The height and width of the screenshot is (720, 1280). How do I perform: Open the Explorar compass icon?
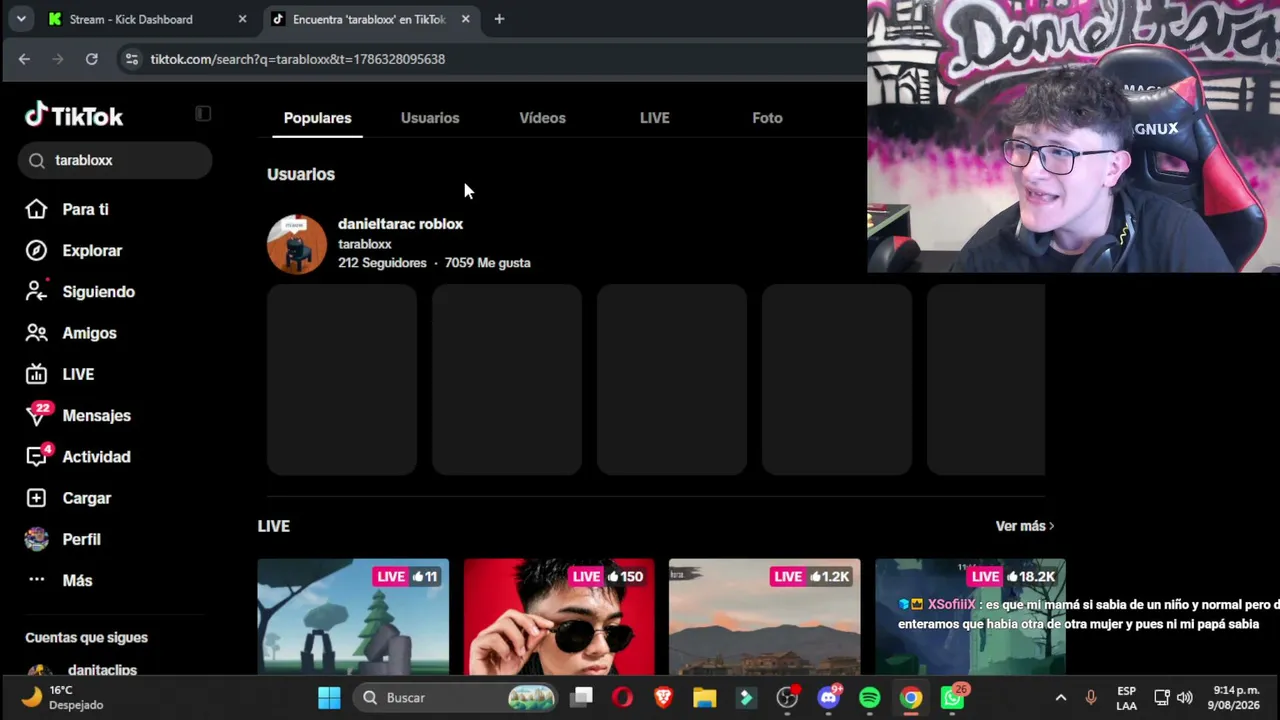pyautogui.click(x=36, y=251)
